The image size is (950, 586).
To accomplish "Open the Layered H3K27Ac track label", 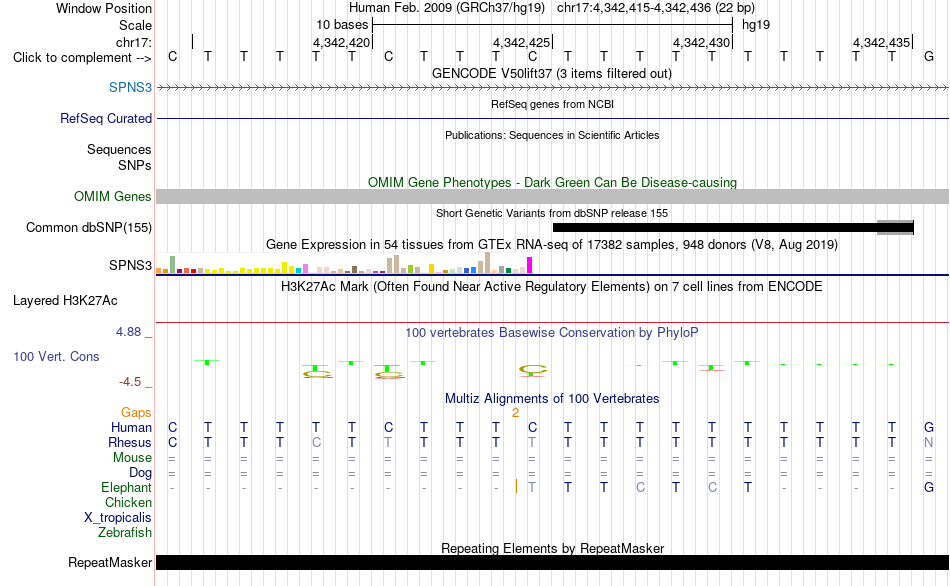I will pos(65,301).
